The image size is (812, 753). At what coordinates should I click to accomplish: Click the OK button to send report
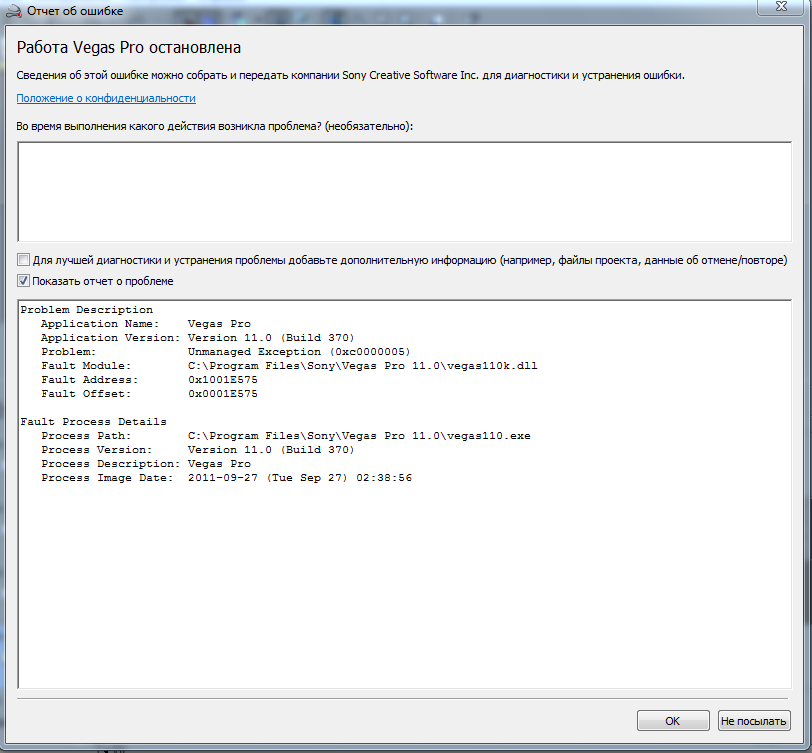[673, 720]
